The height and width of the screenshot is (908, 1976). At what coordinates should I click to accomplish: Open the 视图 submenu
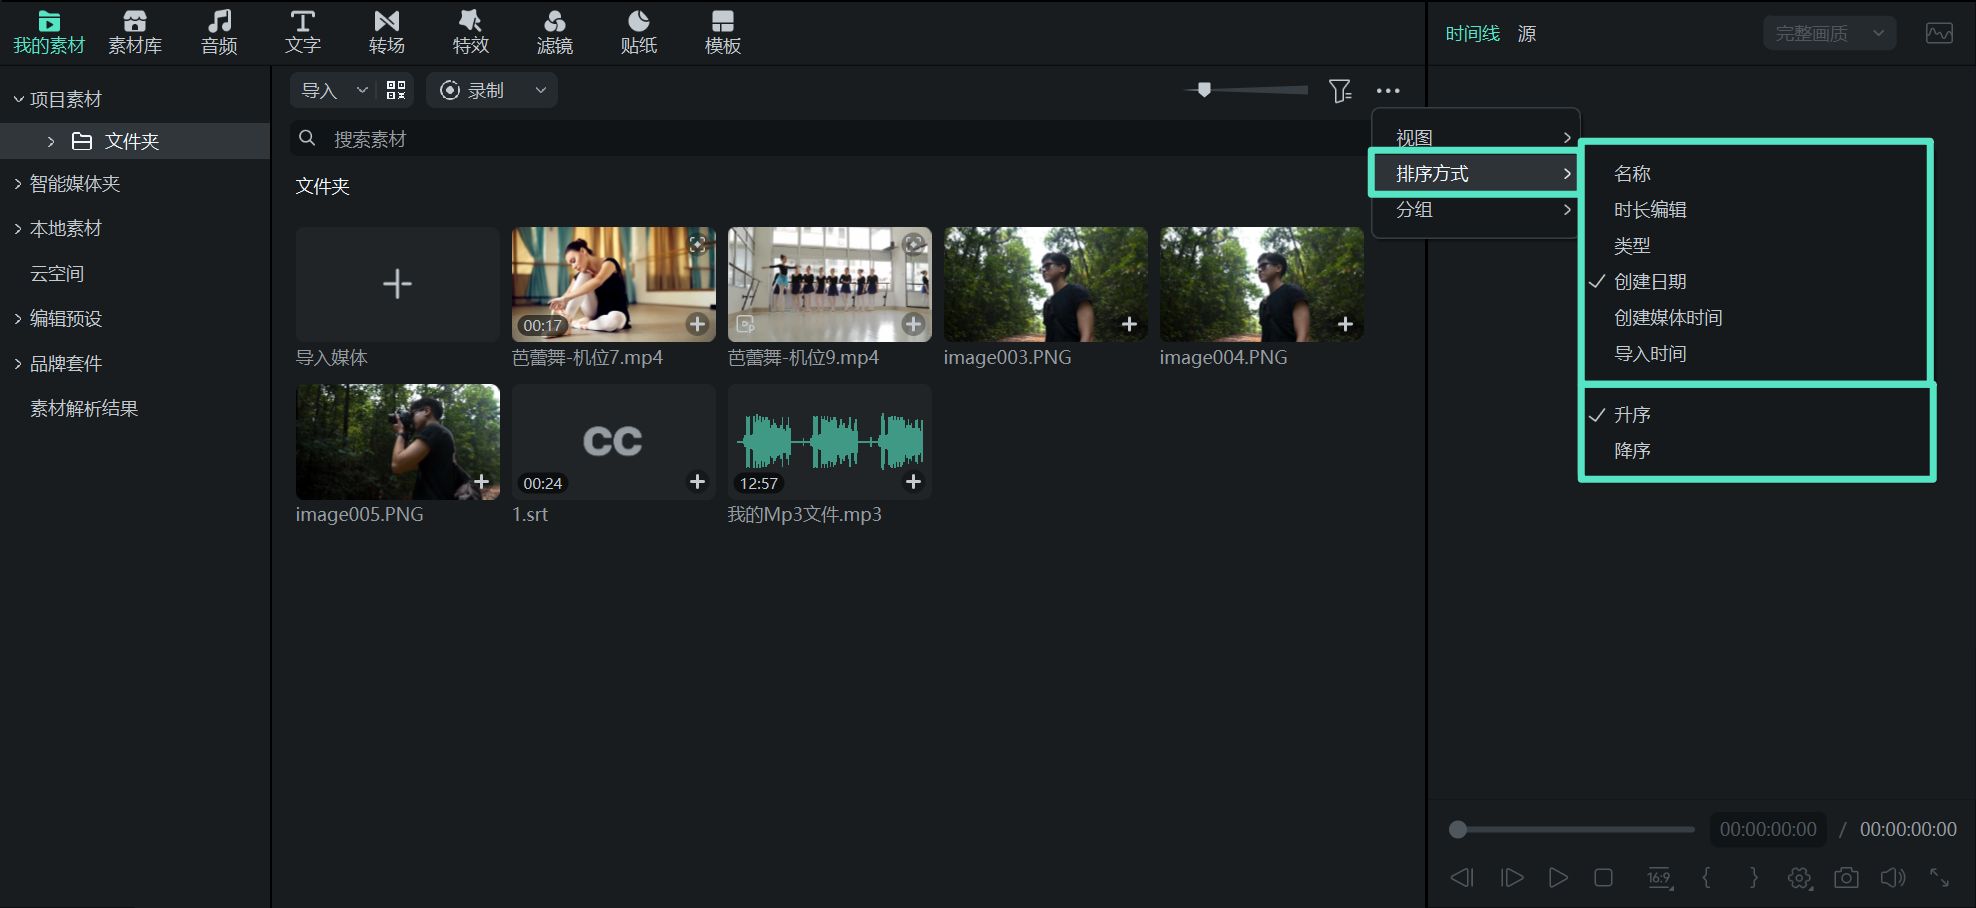click(x=1475, y=138)
